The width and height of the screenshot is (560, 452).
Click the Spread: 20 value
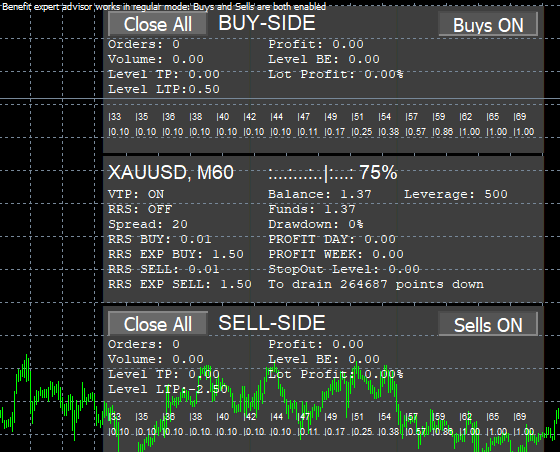(148, 224)
